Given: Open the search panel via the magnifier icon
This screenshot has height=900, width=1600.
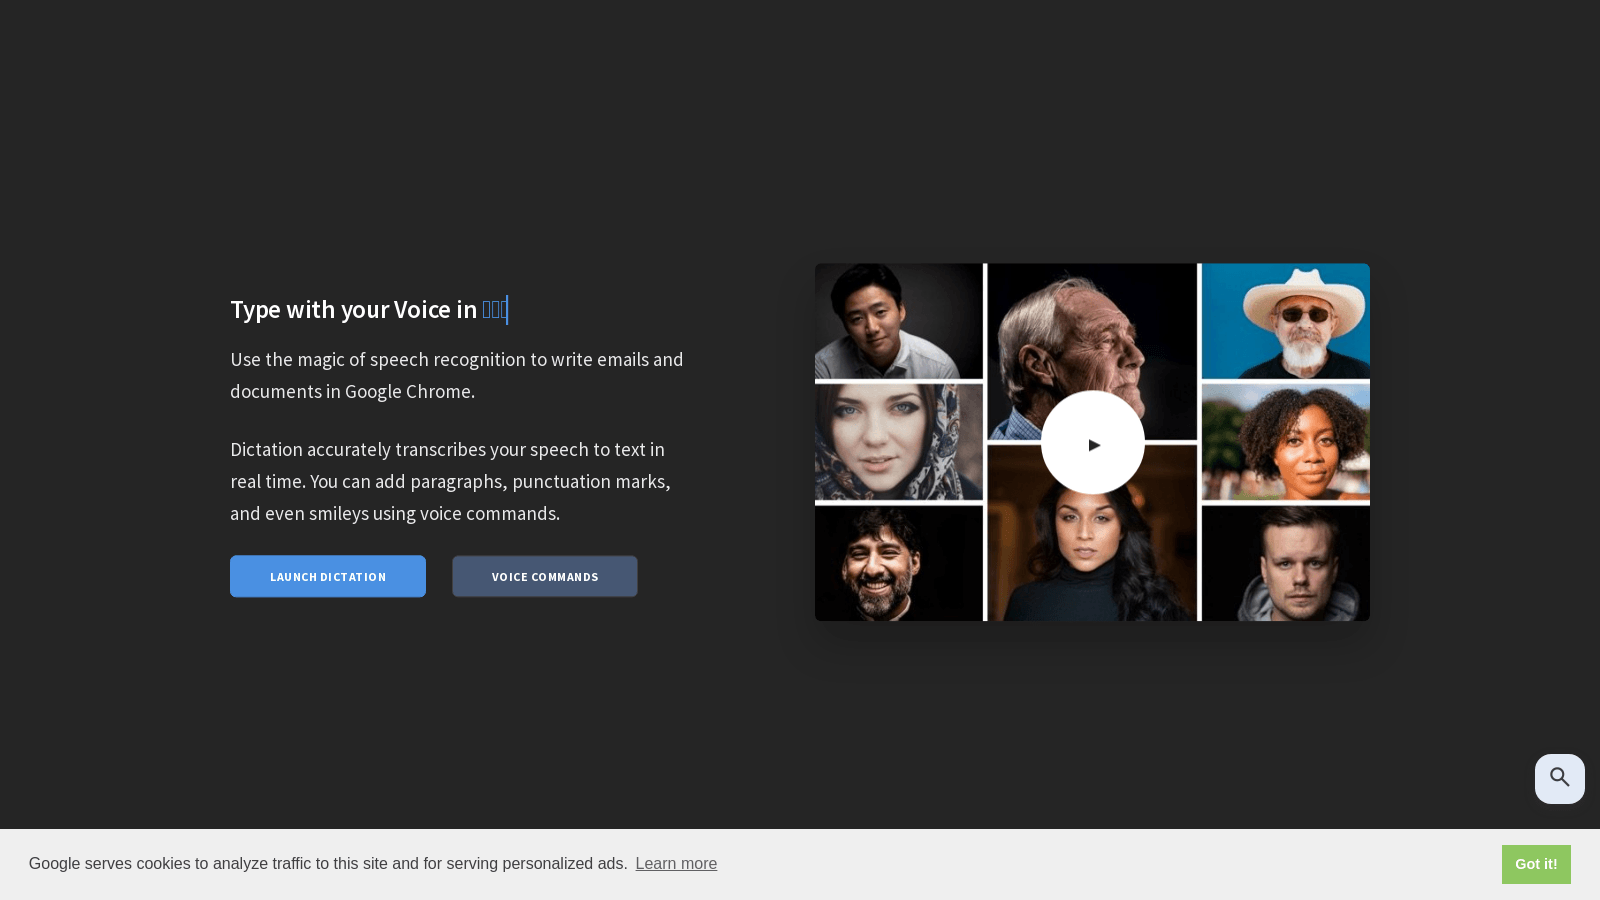Looking at the screenshot, I should pos(1559,779).
